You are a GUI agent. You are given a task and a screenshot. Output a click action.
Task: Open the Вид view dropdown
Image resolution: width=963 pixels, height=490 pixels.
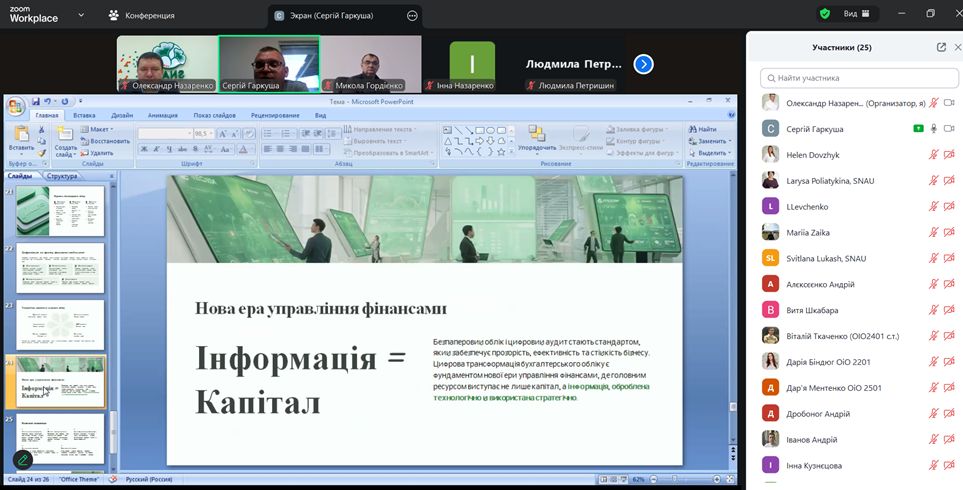858,14
